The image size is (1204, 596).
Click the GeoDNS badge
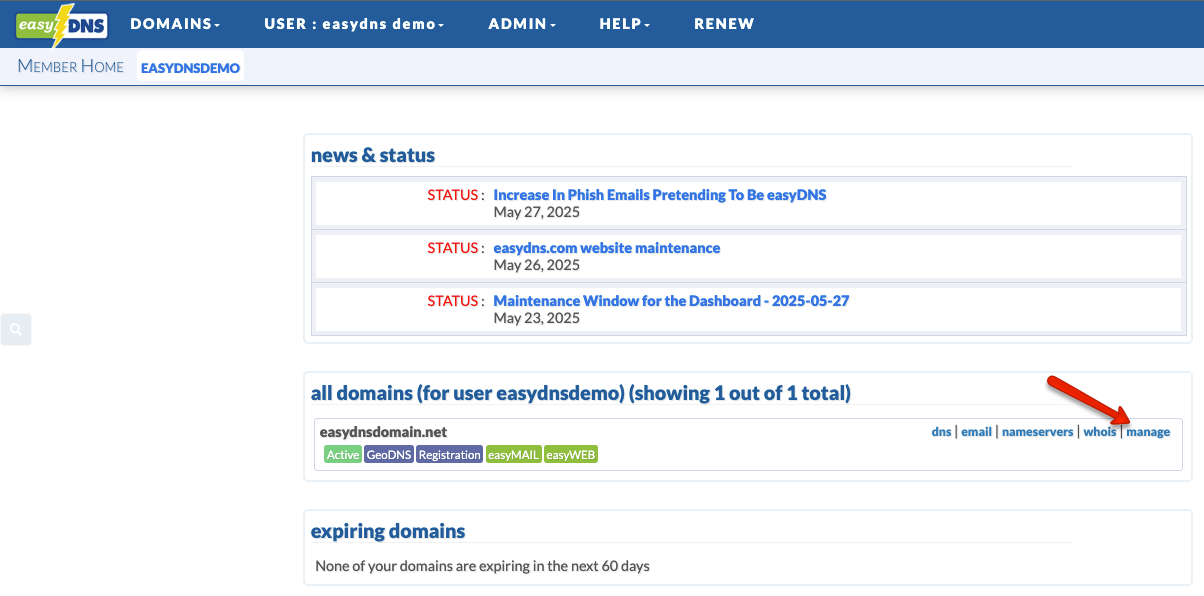pyautogui.click(x=389, y=455)
